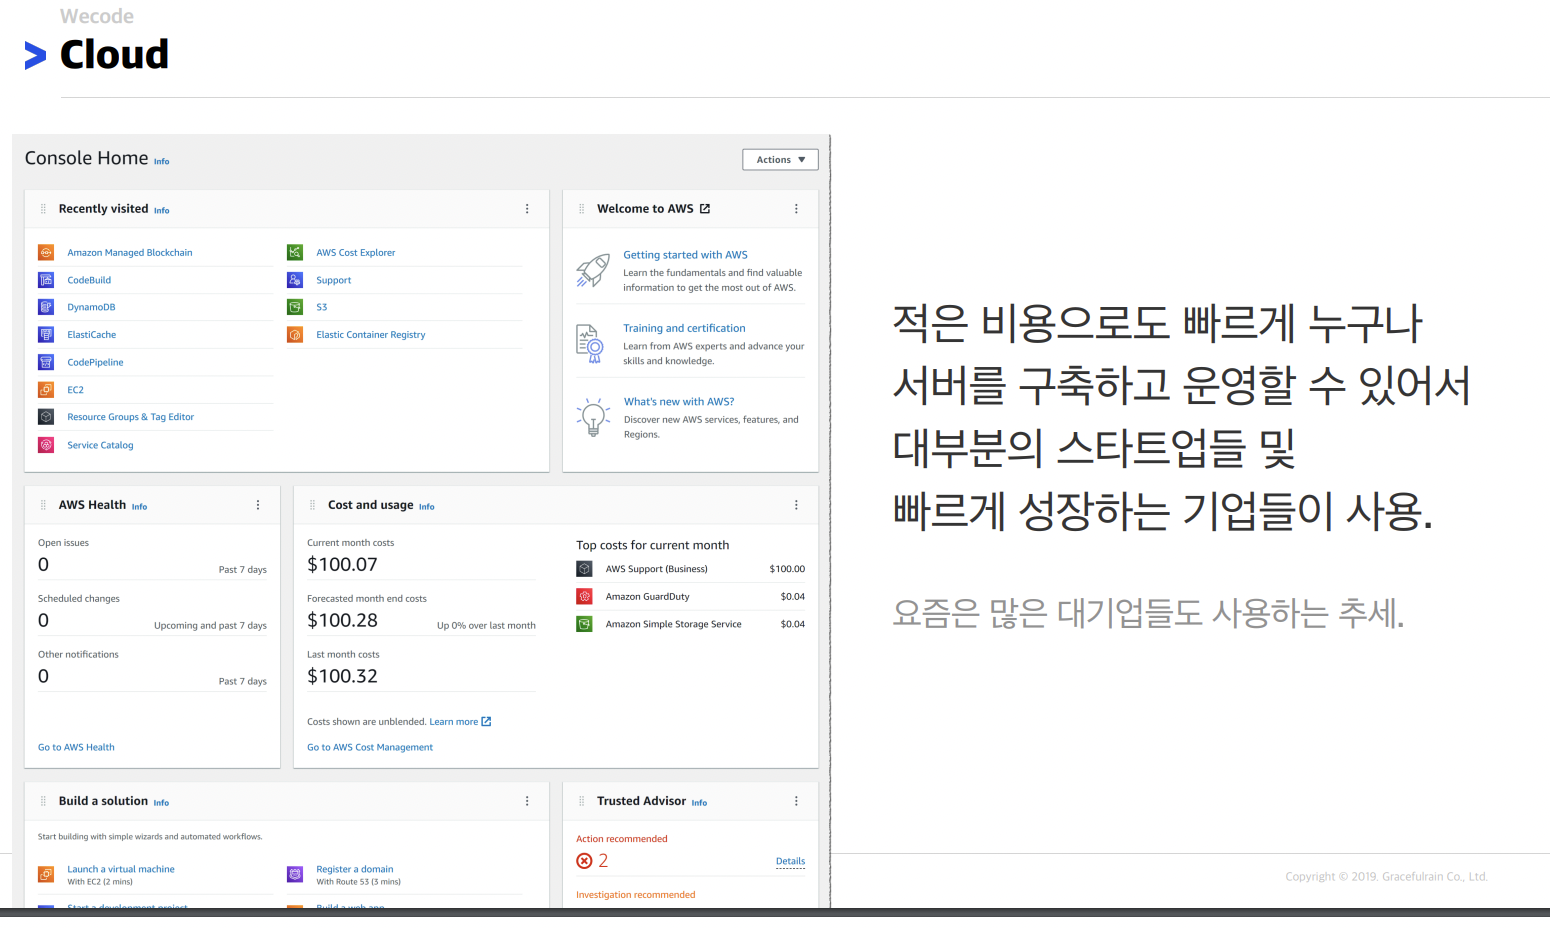Click the Register a domain icon
Screen dimensions: 1550x928
pos(295,874)
